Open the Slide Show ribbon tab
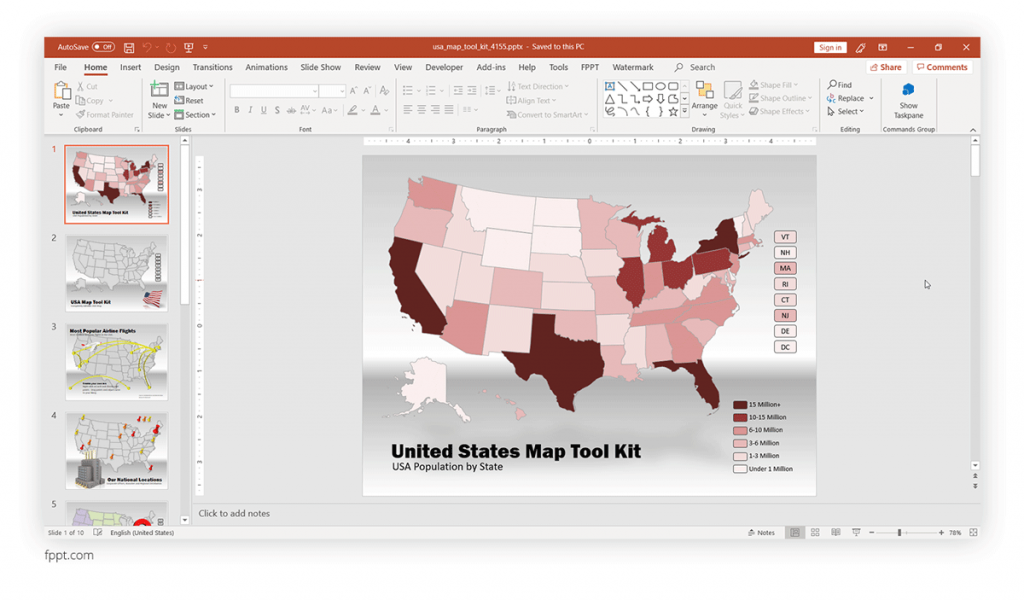The width and height of the screenshot is (1024, 600). click(x=320, y=67)
